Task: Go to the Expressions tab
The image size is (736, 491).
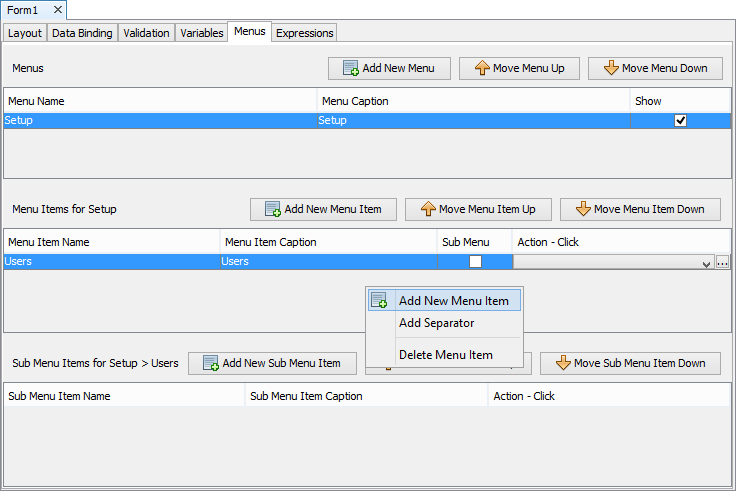Action: [x=304, y=33]
